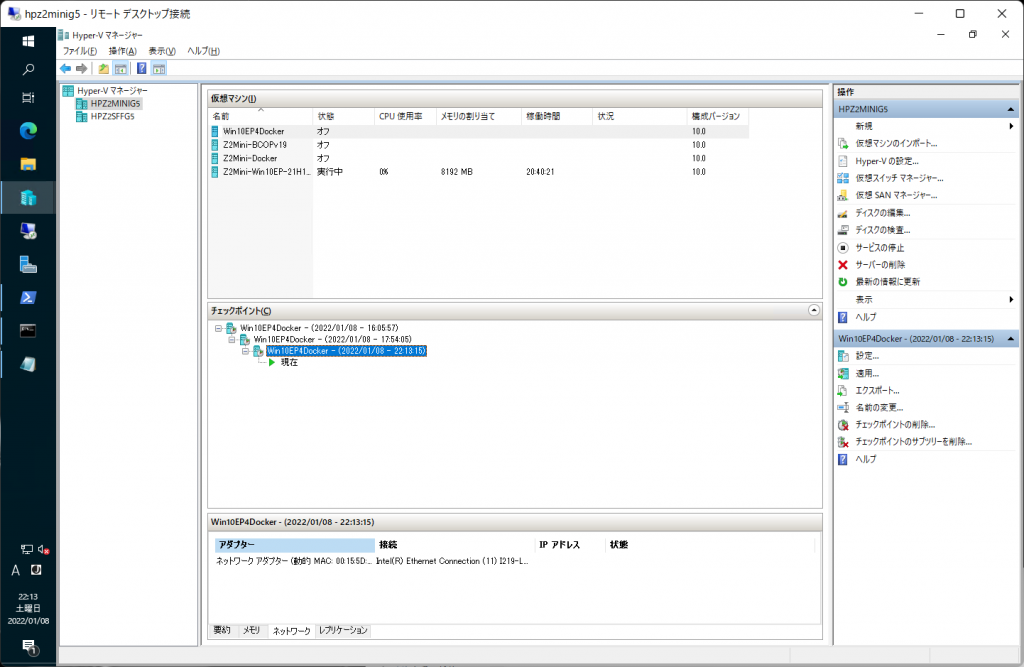Click the Back arrow toolbar icon

point(65,69)
